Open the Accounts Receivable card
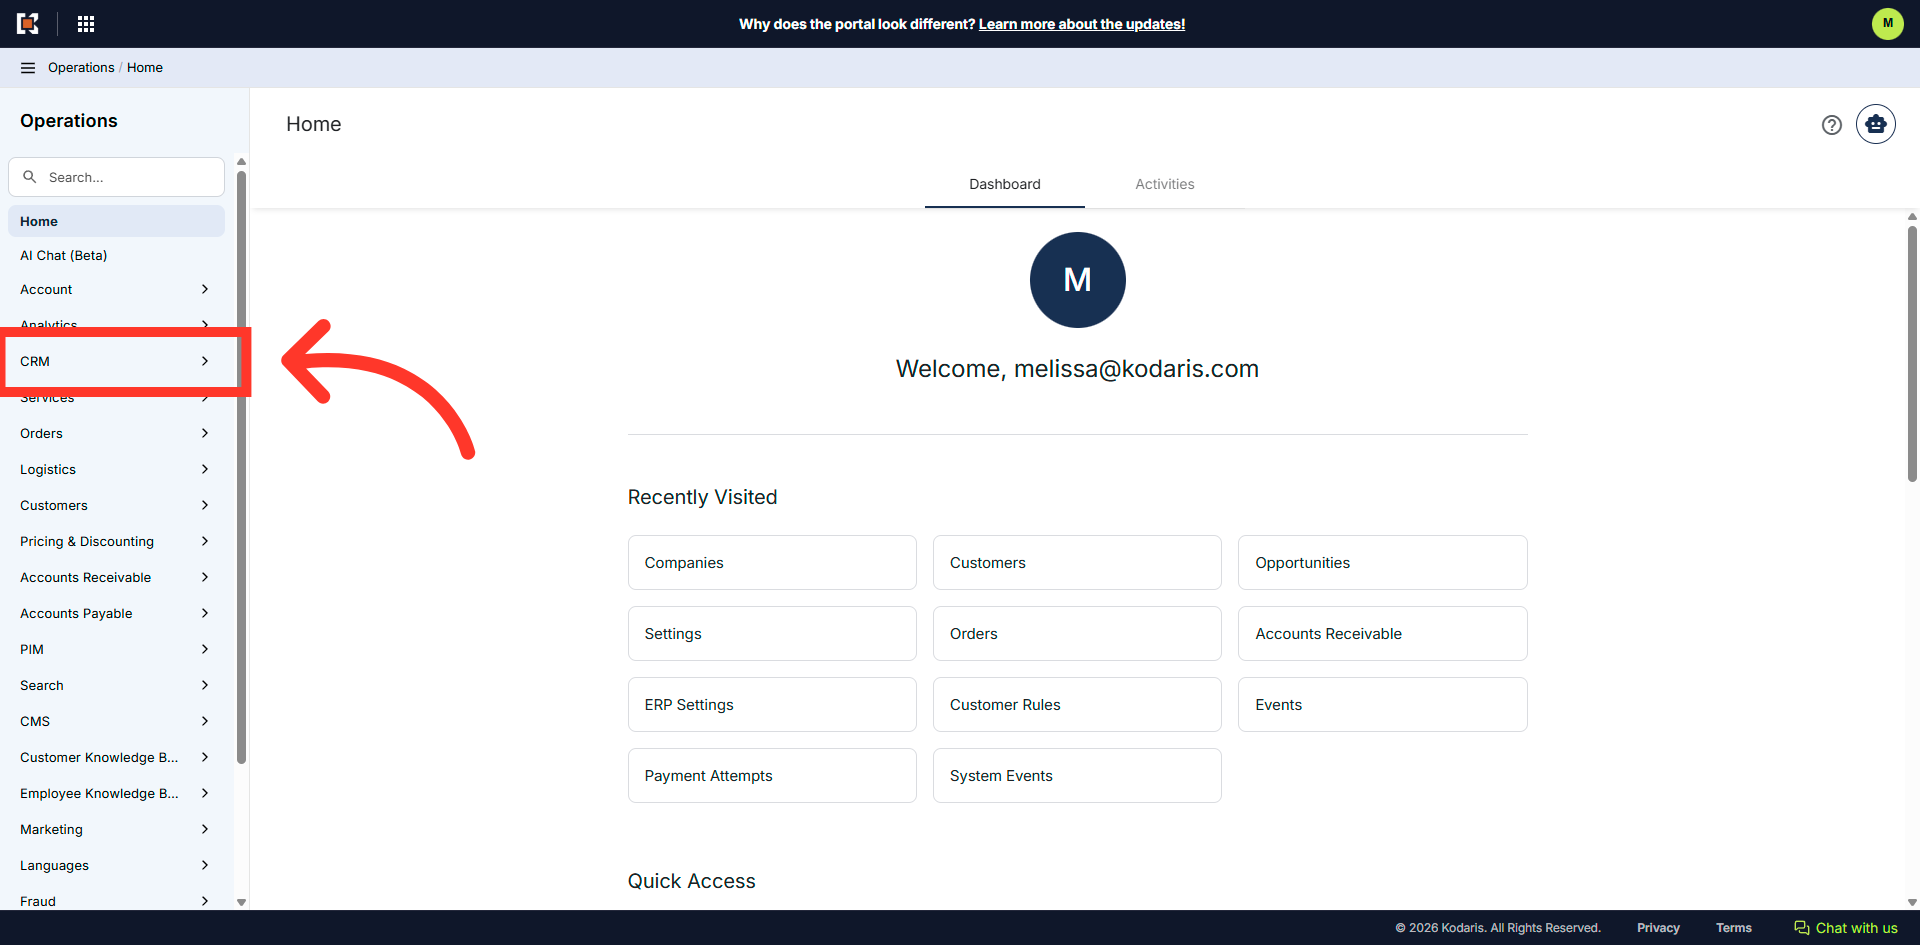 click(x=1382, y=634)
